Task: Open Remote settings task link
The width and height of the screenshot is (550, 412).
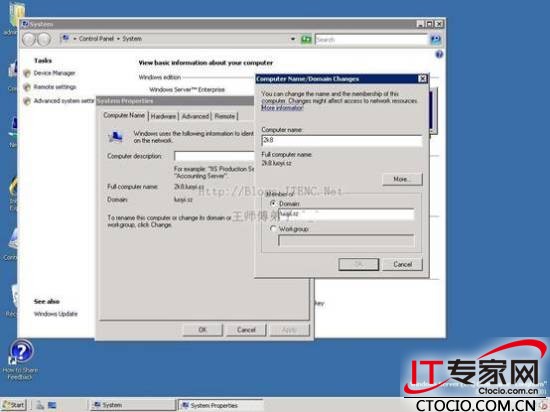Action: pos(55,87)
